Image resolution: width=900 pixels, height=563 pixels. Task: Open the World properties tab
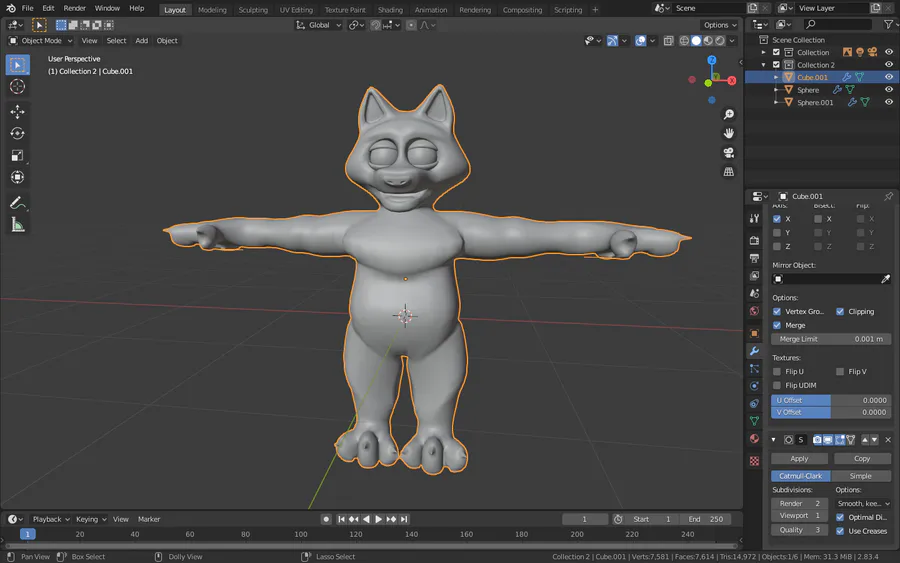click(754, 311)
